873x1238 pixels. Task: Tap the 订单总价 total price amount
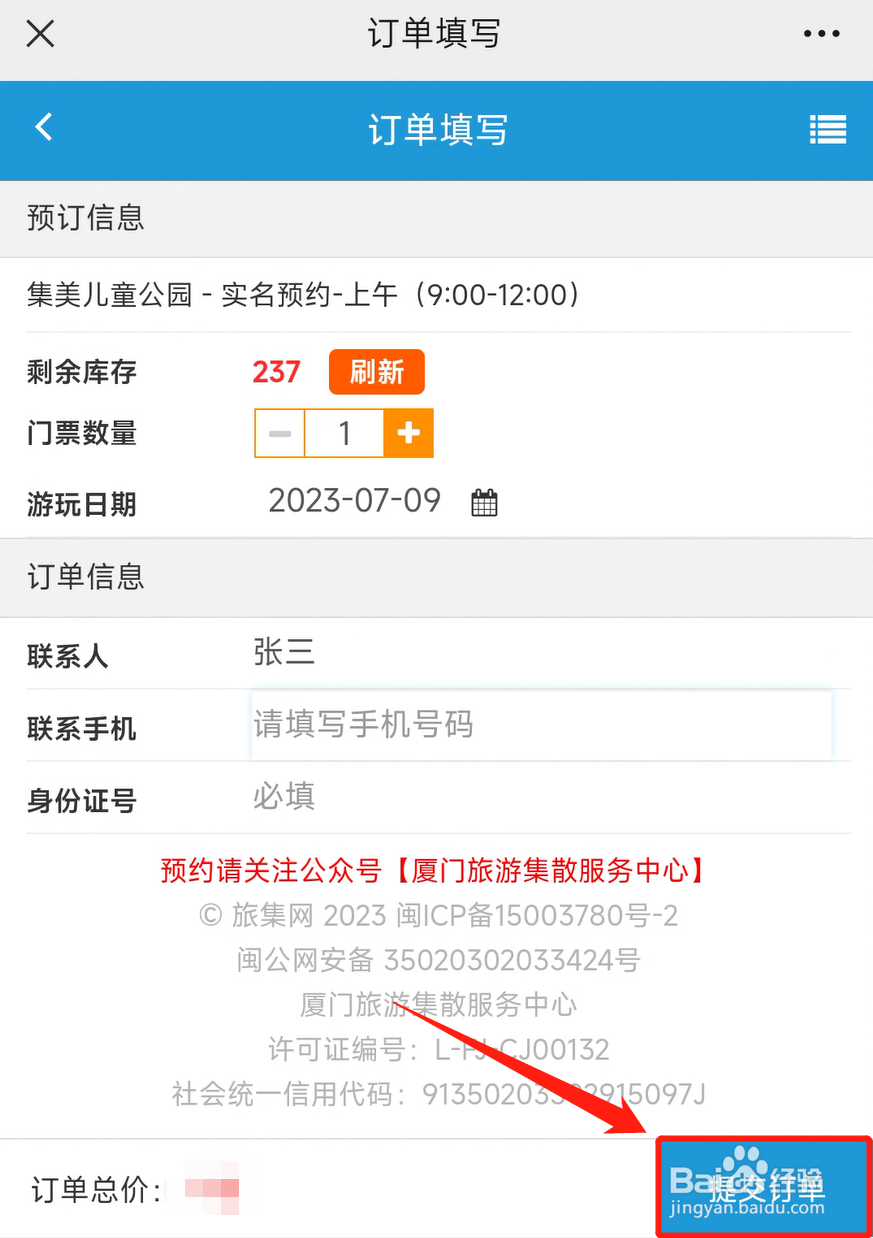(212, 1189)
